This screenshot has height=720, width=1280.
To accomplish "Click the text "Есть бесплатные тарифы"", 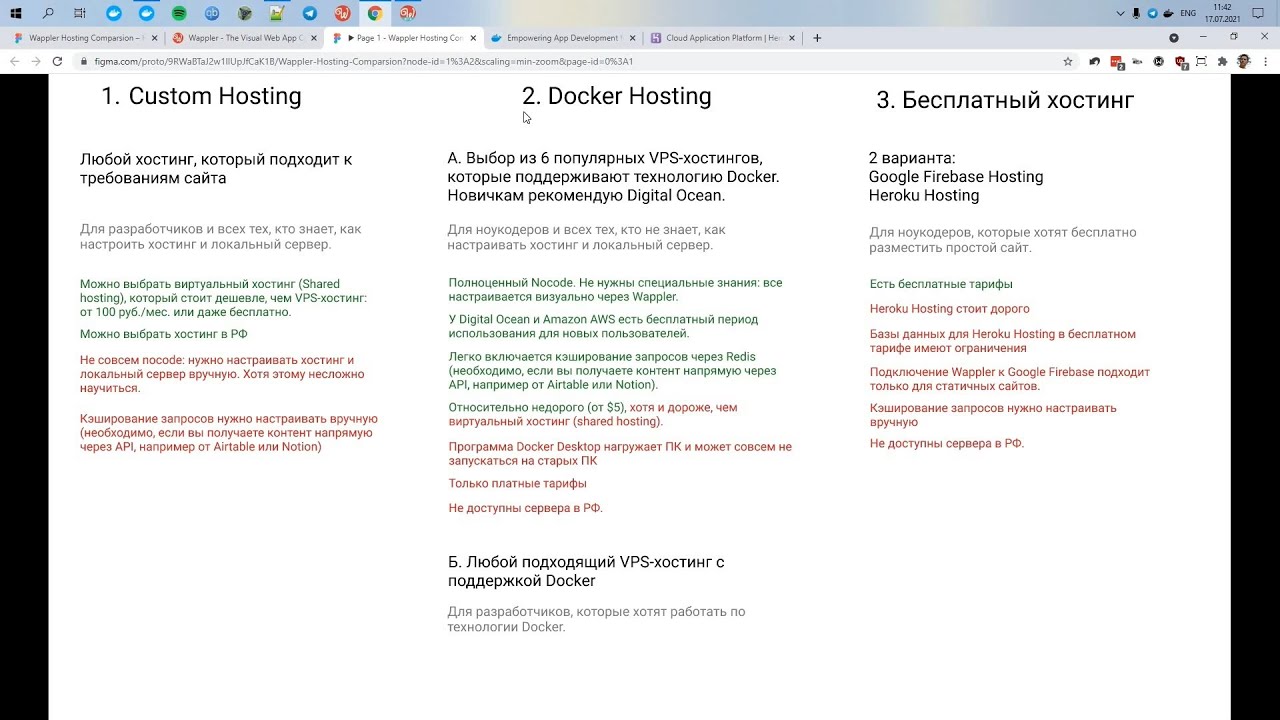I will [x=941, y=284].
